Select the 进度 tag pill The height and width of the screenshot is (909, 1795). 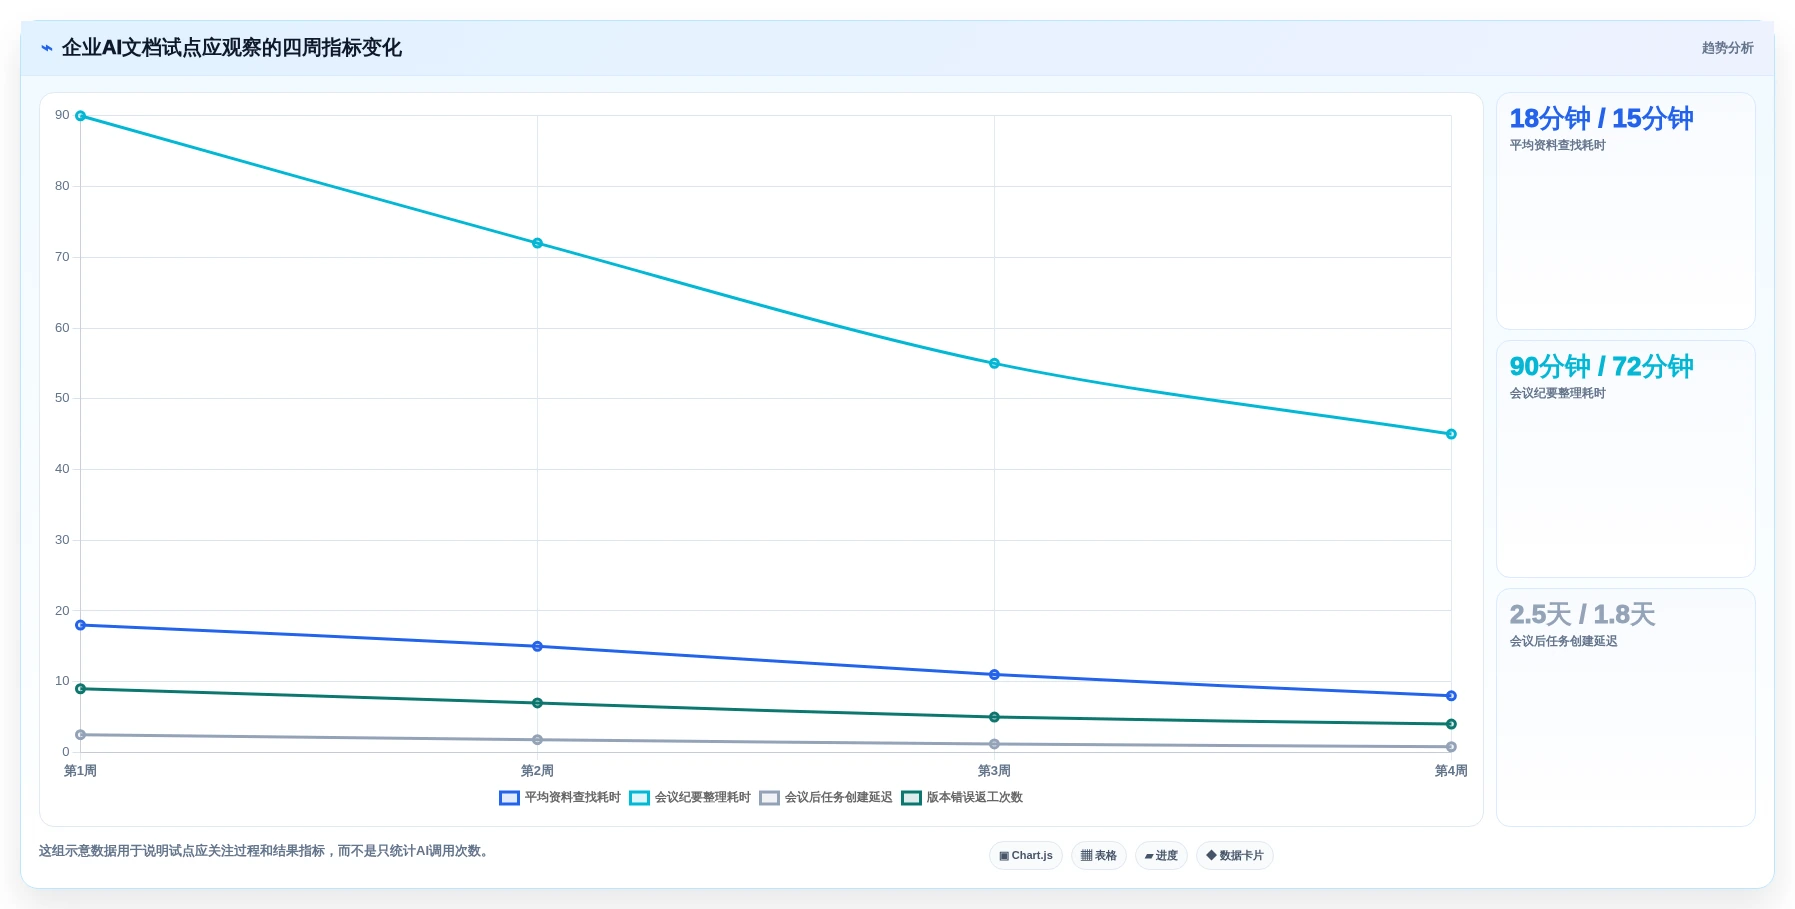[1161, 856]
